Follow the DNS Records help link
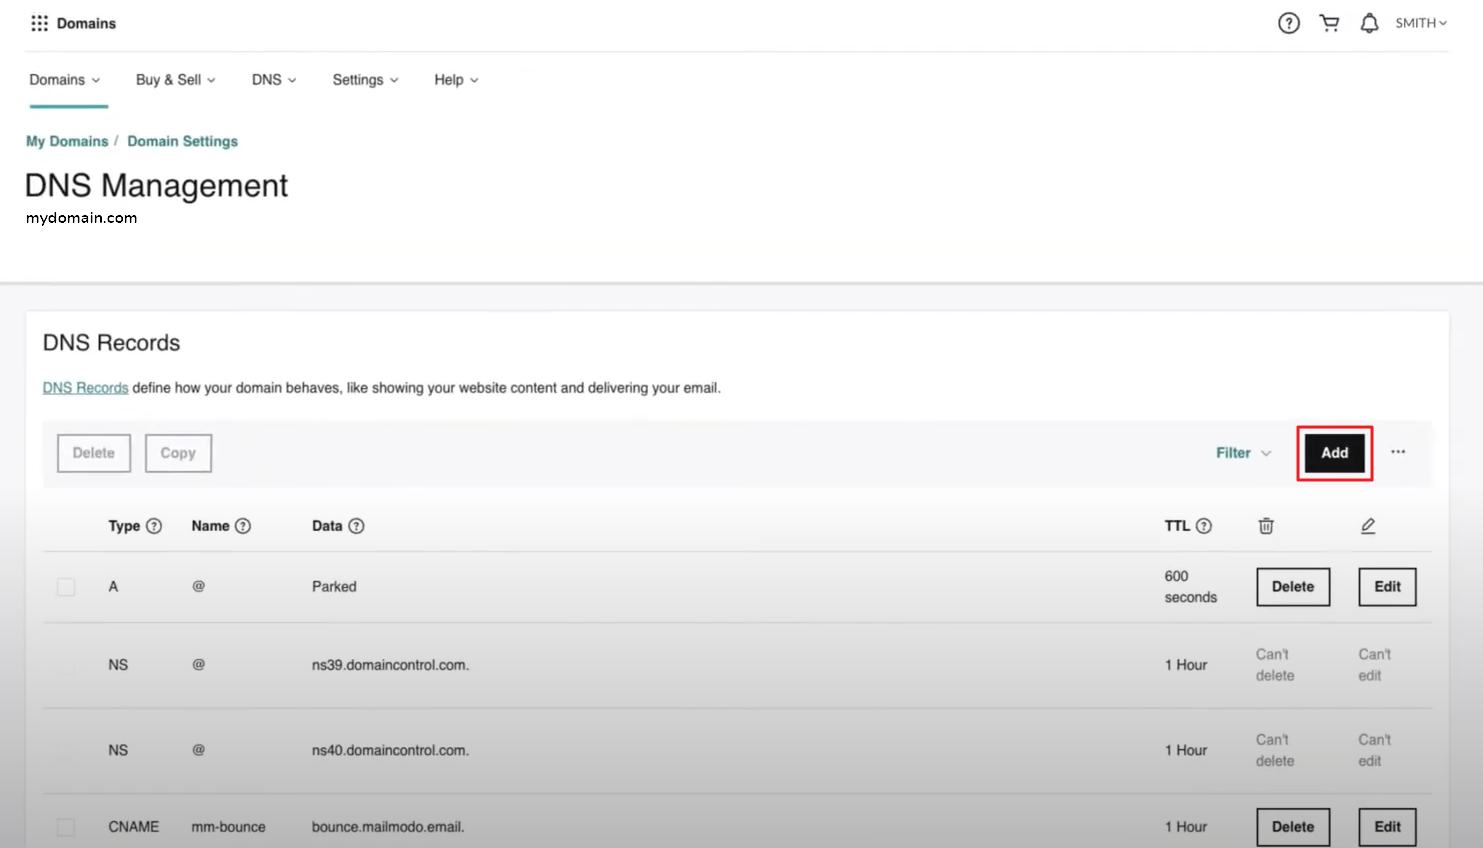 [85, 388]
